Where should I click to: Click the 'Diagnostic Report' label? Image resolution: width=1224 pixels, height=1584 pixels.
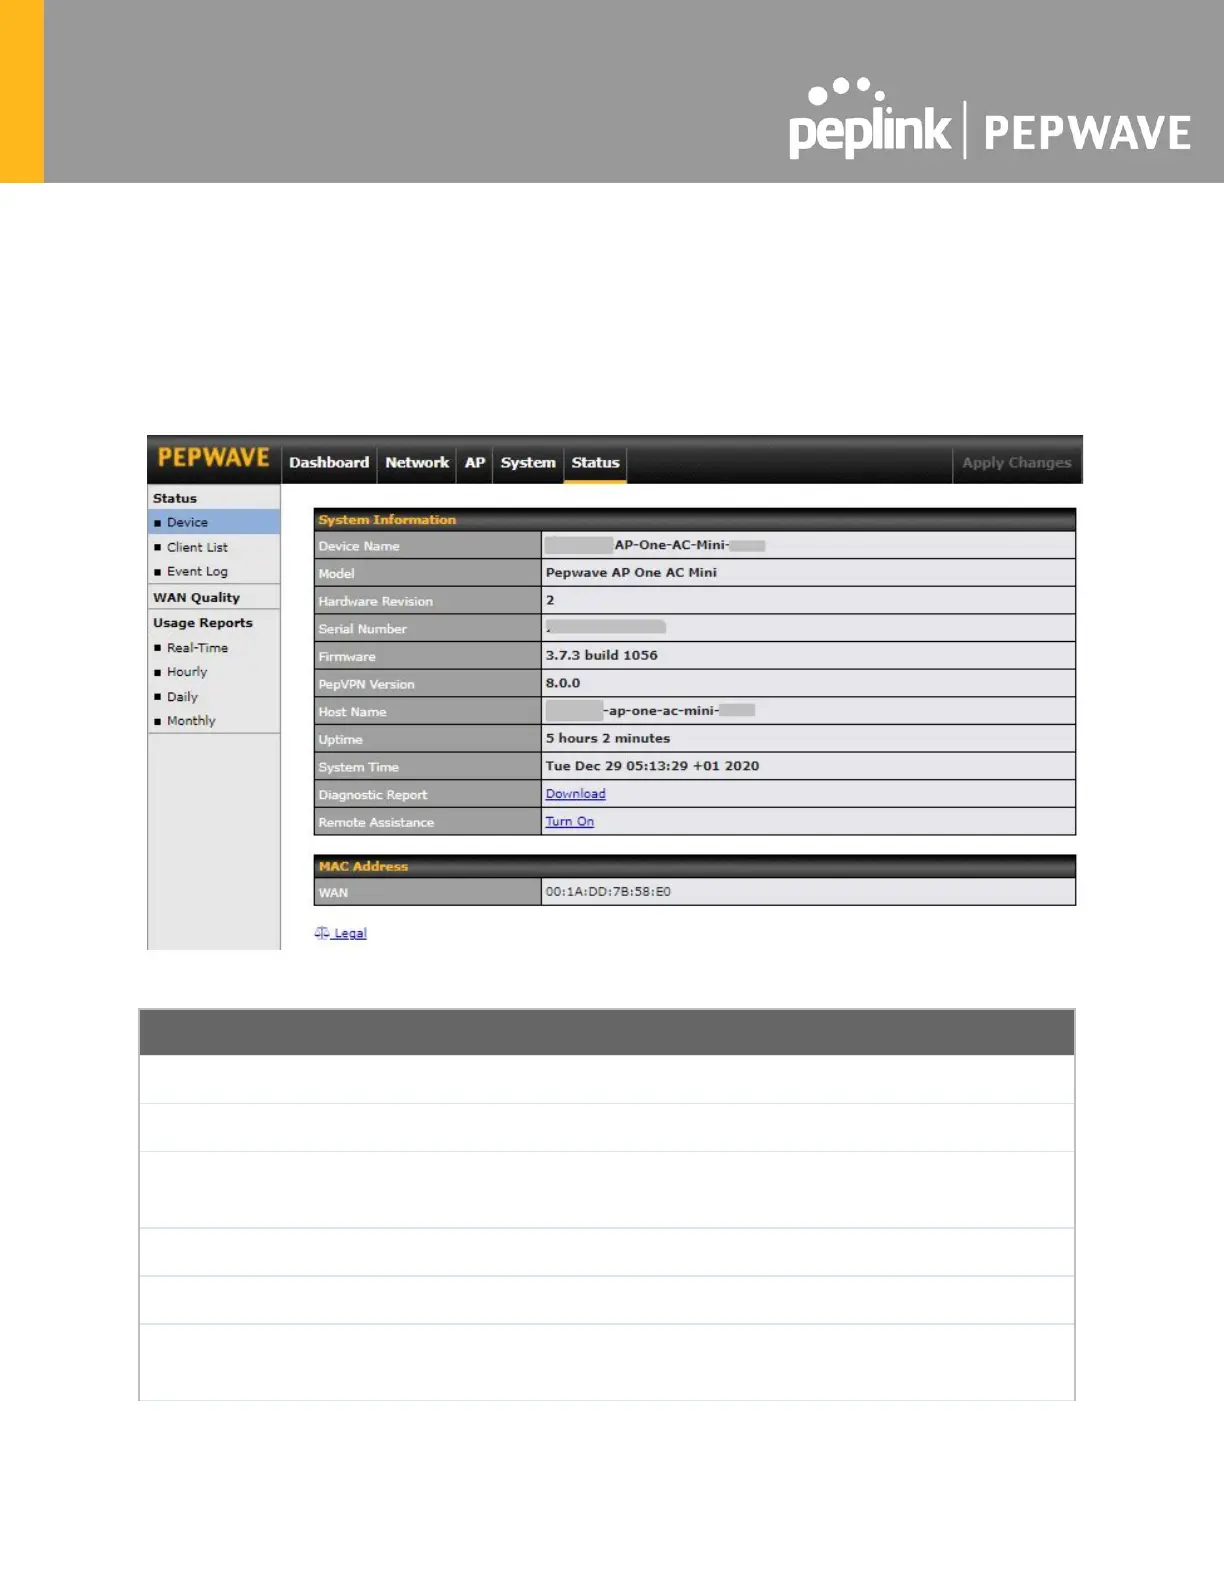pyautogui.click(x=372, y=795)
